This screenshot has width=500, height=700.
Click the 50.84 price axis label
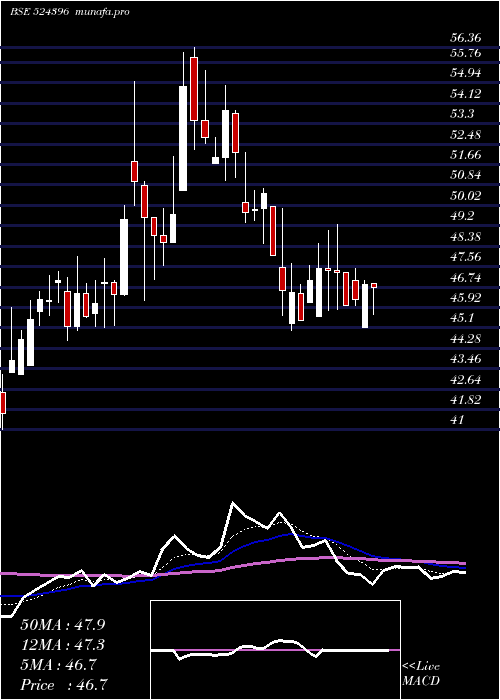click(466, 175)
